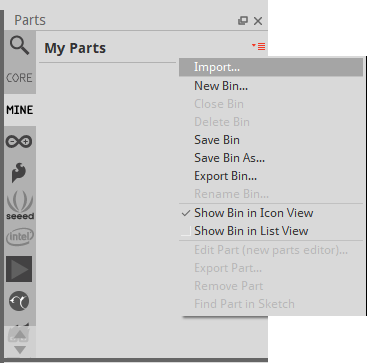Image resolution: width=367 pixels, height=363 pixels.
Task: Open the play-arrow parts bin icon
Action: (20, 269)
